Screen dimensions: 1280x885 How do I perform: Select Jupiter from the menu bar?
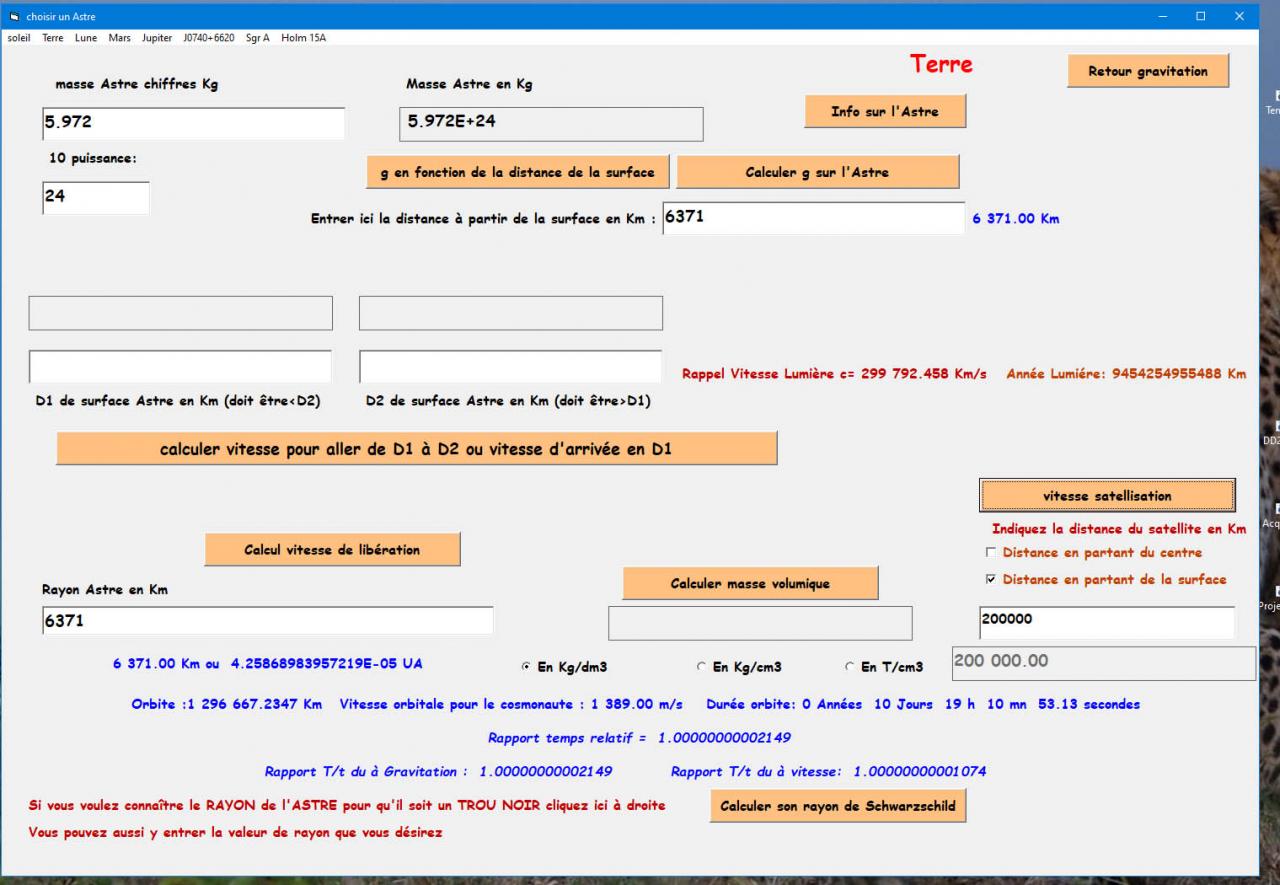tap(157, 38)
